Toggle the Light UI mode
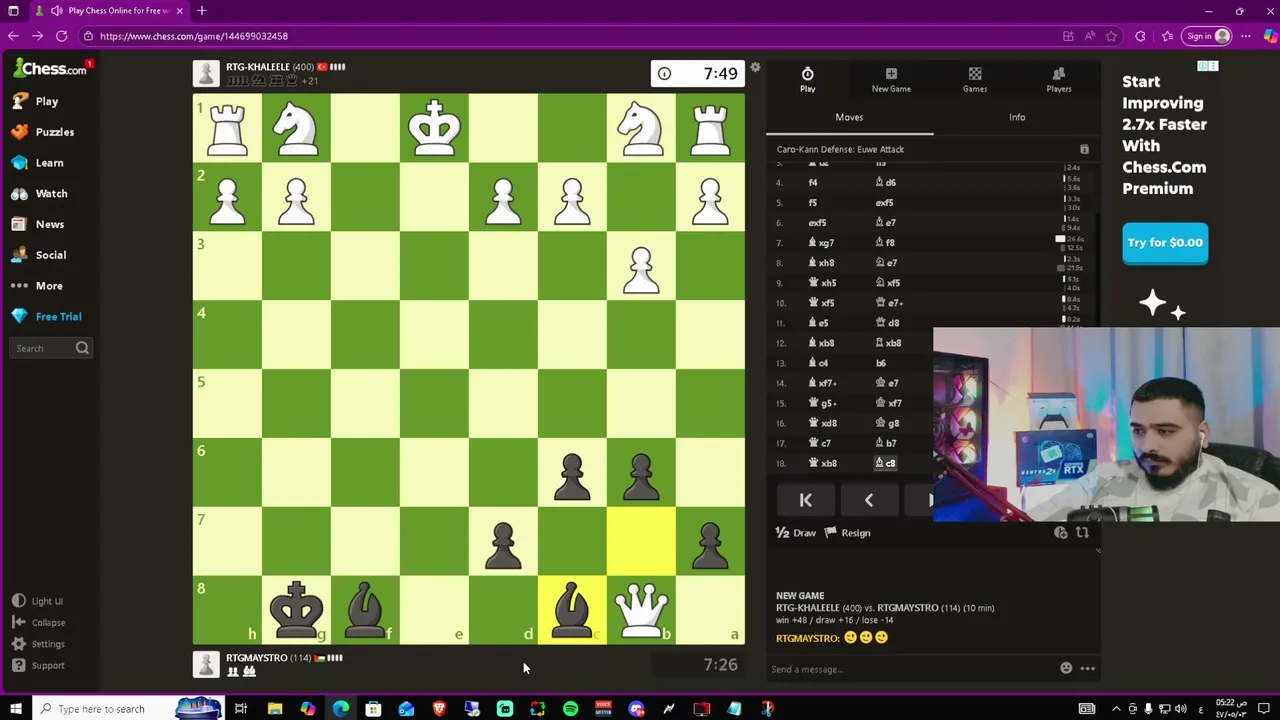1280x720 pixels. click(x=38, y=601)
